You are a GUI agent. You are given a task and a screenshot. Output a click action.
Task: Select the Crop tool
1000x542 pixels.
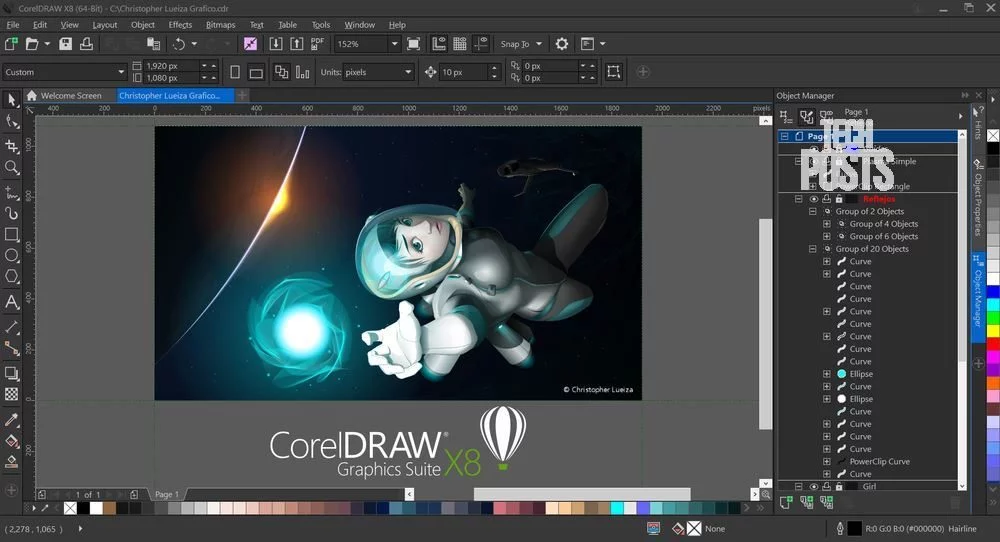(11, 146)
